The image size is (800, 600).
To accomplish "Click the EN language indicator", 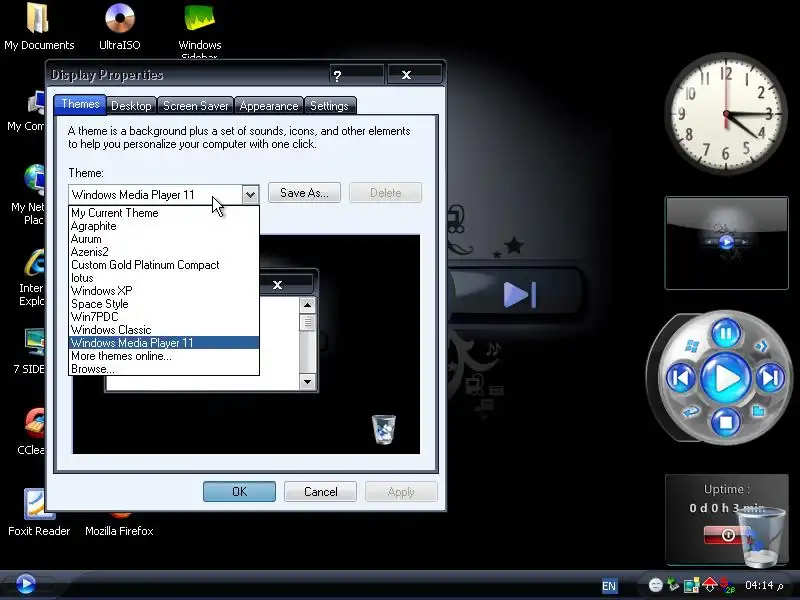I will click(609, 586).
